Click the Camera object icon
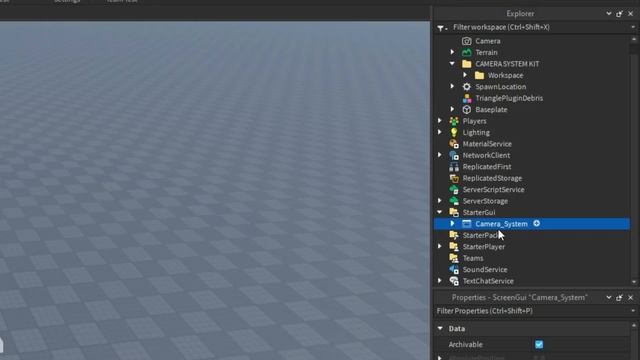 [x=467, y=41]
